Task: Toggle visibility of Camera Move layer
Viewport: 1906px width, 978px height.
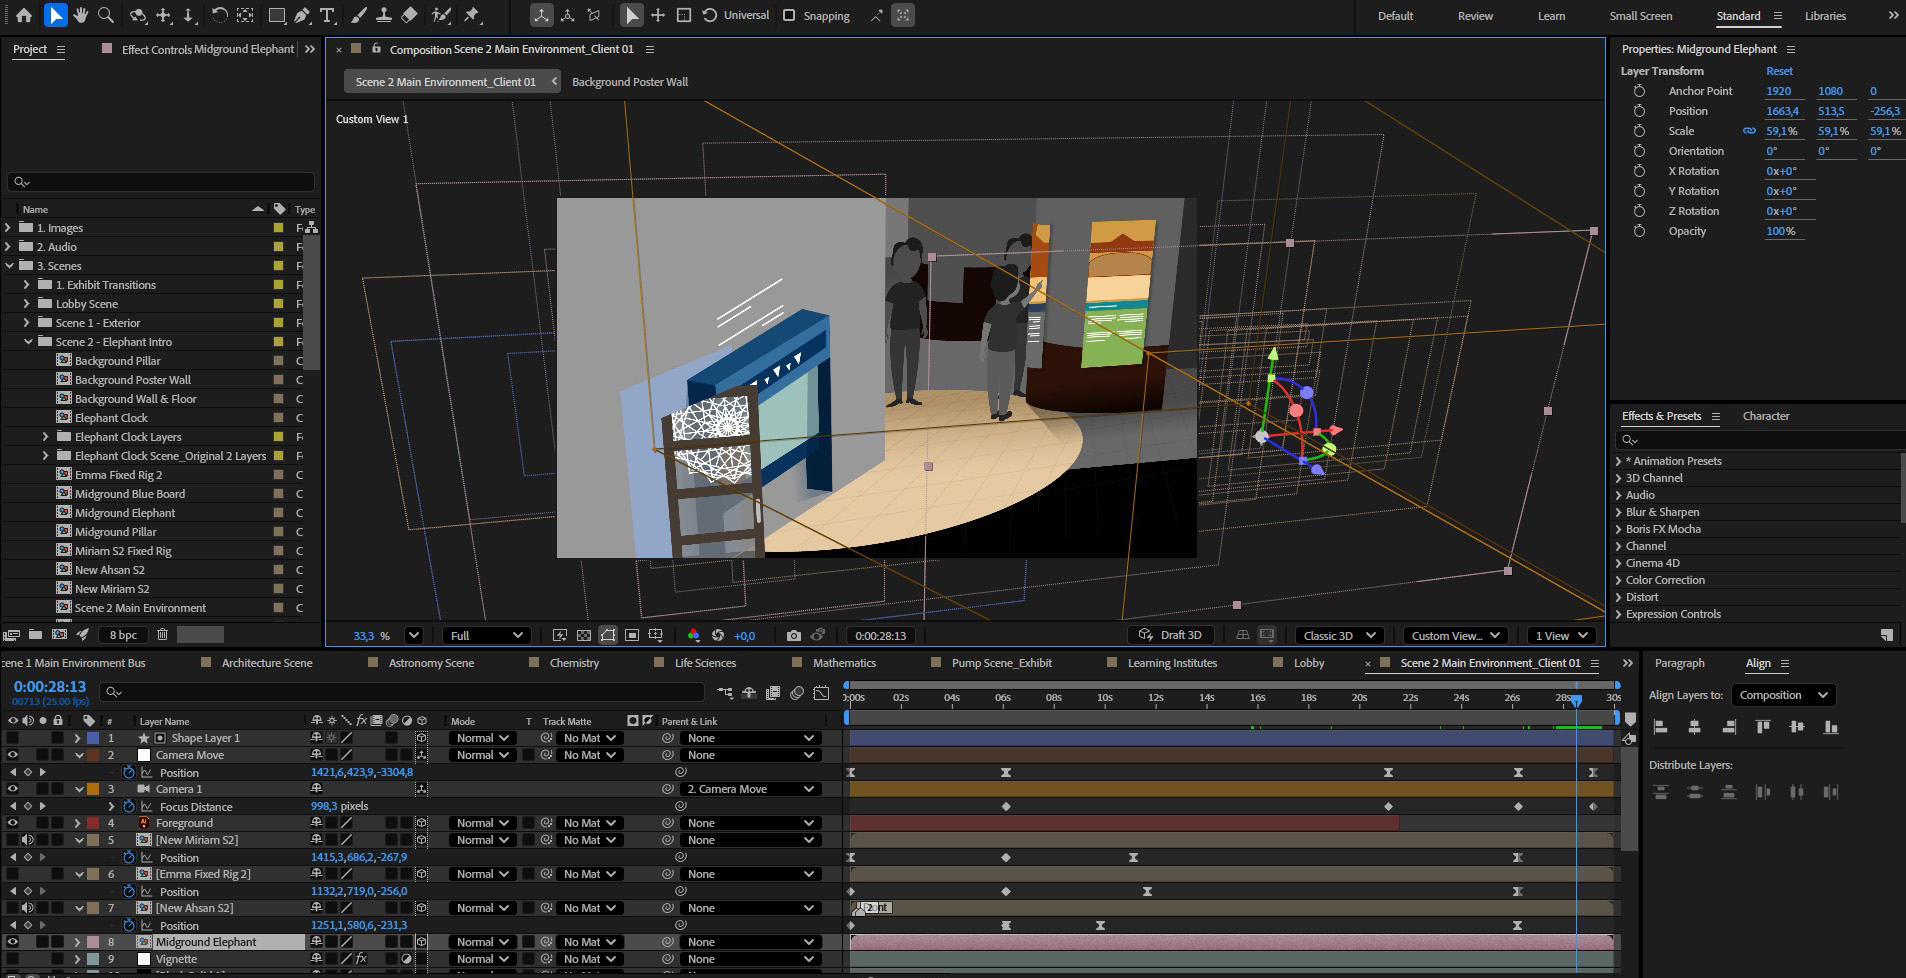Action: 12,755
